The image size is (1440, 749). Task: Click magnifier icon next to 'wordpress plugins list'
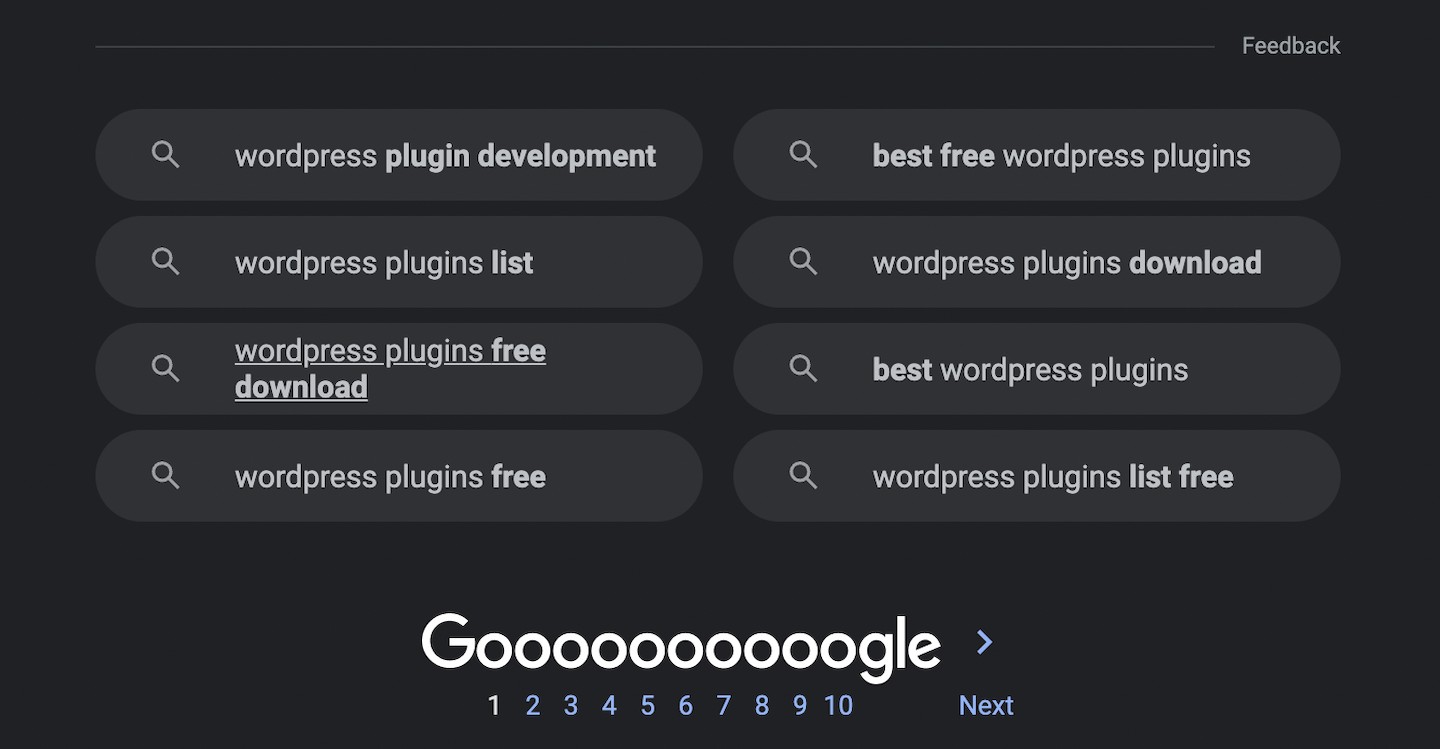pos(165,262)
